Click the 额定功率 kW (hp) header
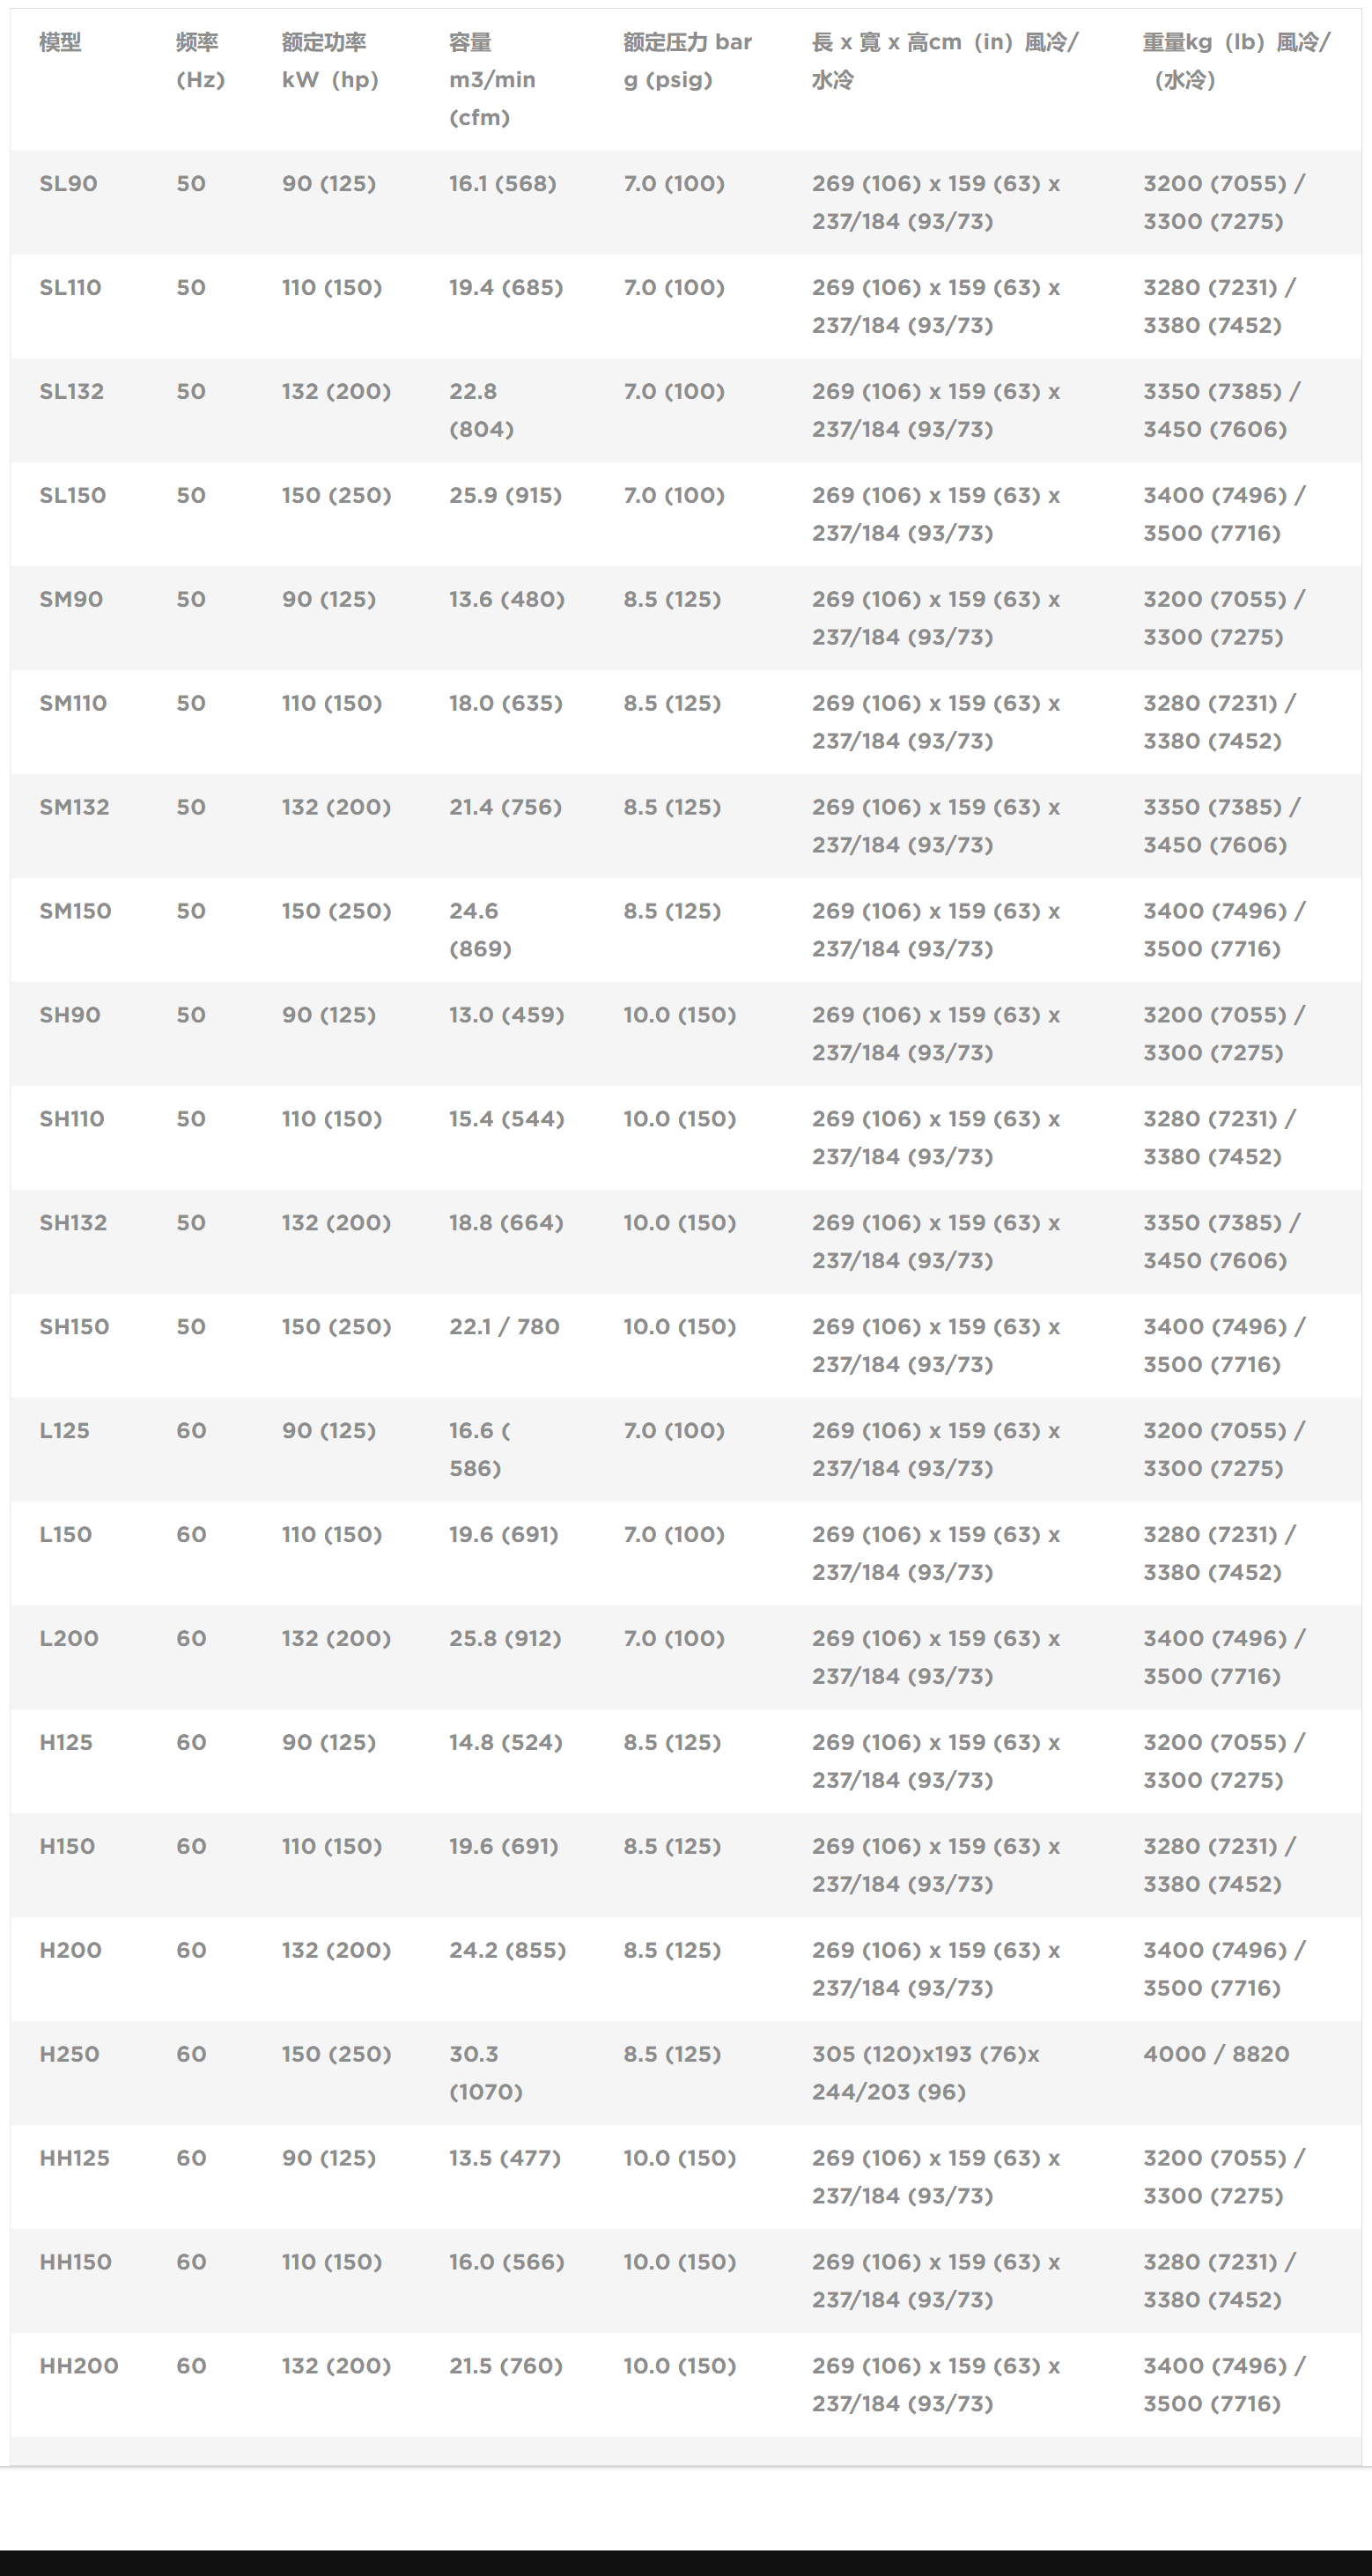The image size is (1372, 2576). tap(330, 61)
